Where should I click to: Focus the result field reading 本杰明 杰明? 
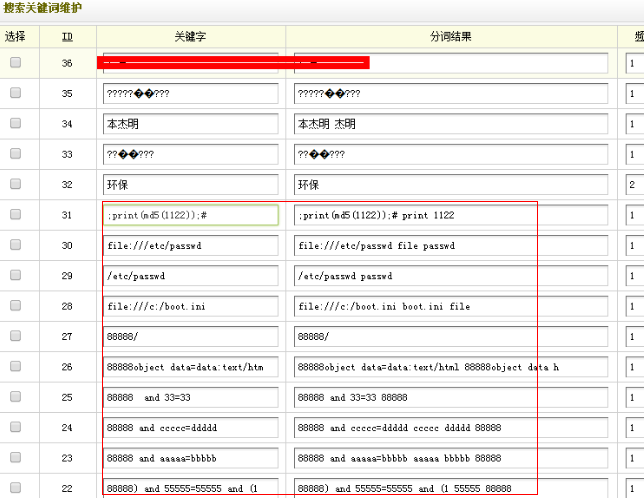[x=451, y=124]
